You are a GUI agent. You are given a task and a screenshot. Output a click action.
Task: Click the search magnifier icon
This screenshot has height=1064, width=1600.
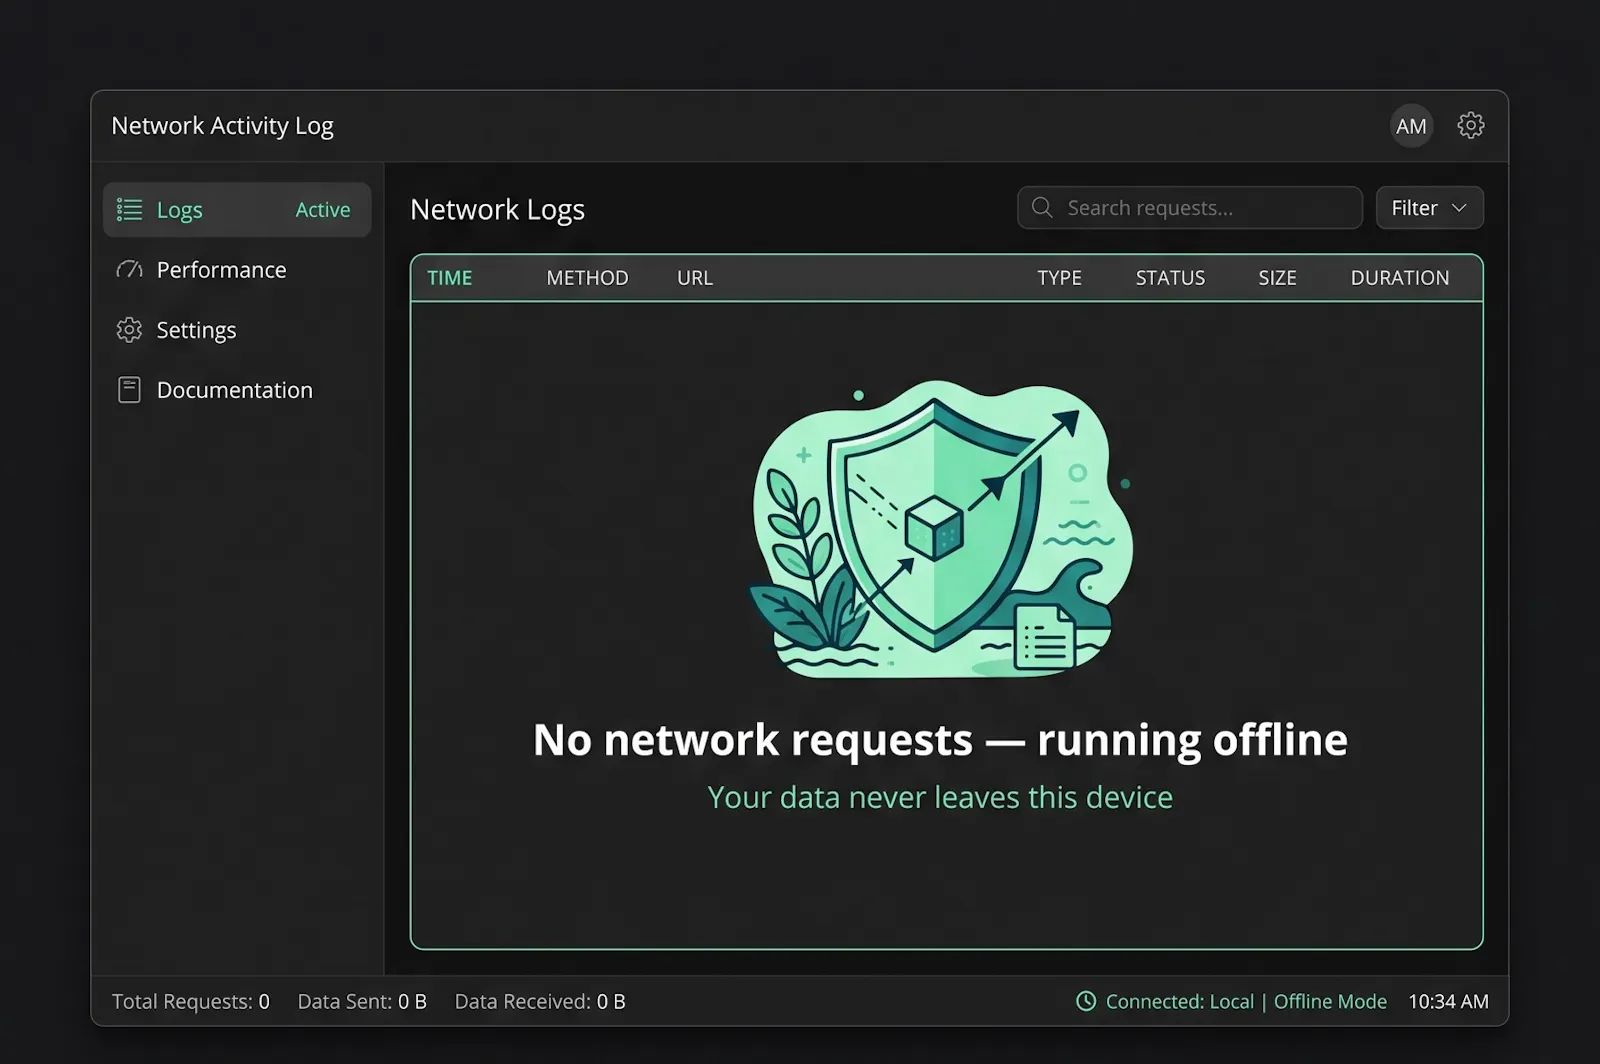pos(1042,207)
